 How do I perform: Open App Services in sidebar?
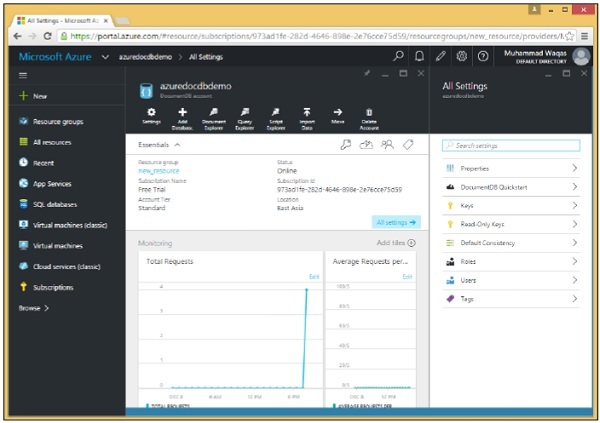45,183
